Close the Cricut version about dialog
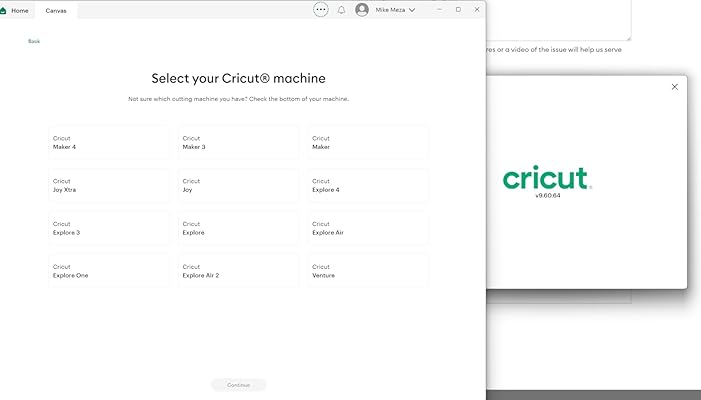Viewport: 701px width, 400px height. point(675,87)
